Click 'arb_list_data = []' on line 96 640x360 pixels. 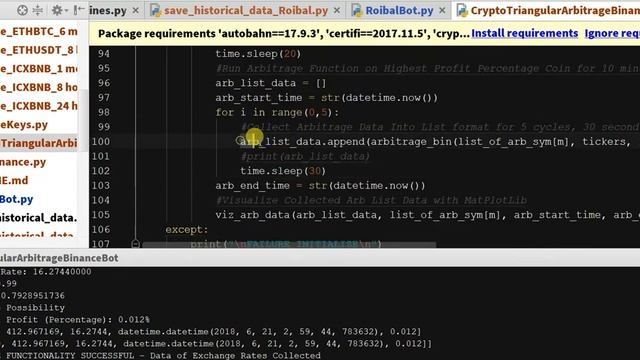coord(271,83)
